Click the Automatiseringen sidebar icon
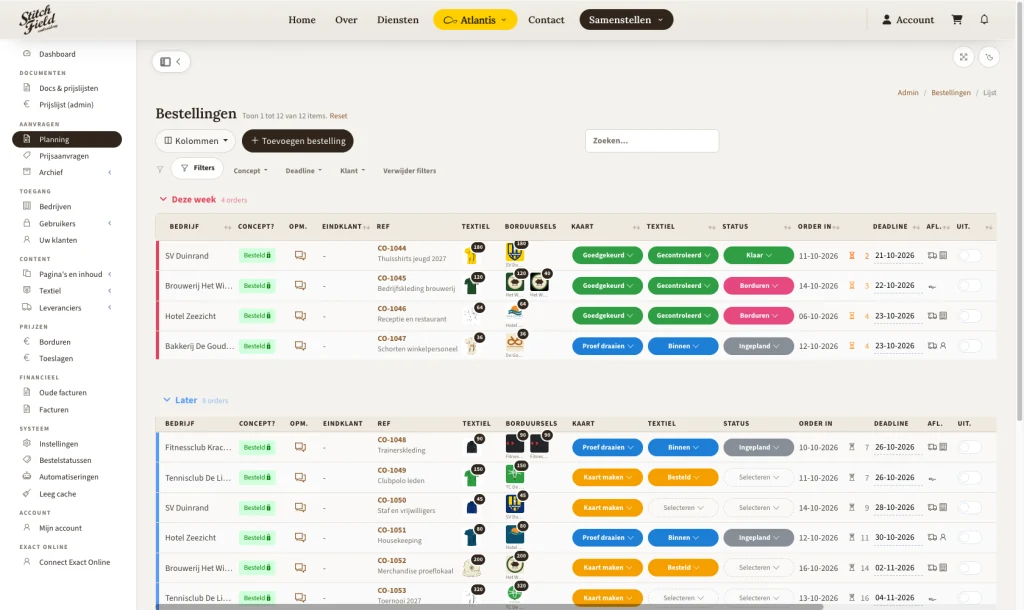The height and width of the screenshot is (610, 1024). [x=27, y=476]
